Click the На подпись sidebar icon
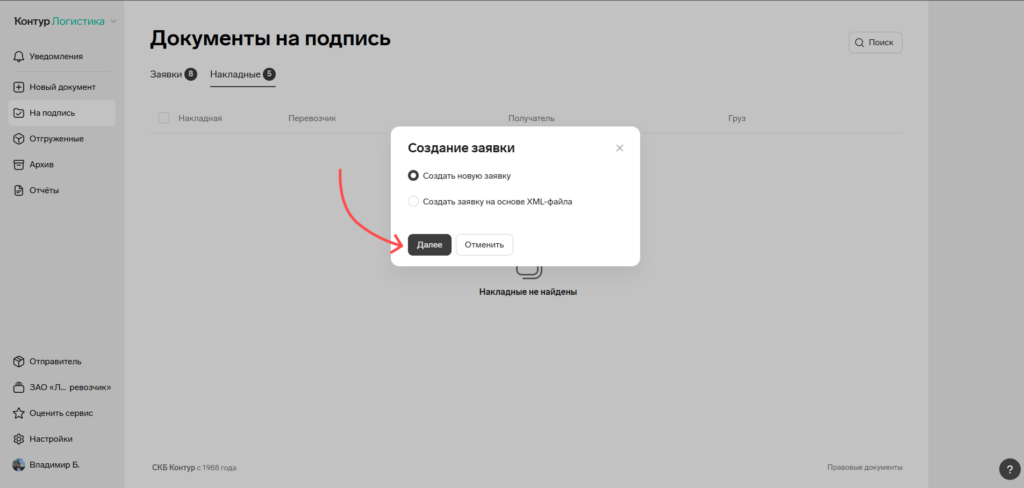Screen dimensions: 1024x488 click(19, 113)
